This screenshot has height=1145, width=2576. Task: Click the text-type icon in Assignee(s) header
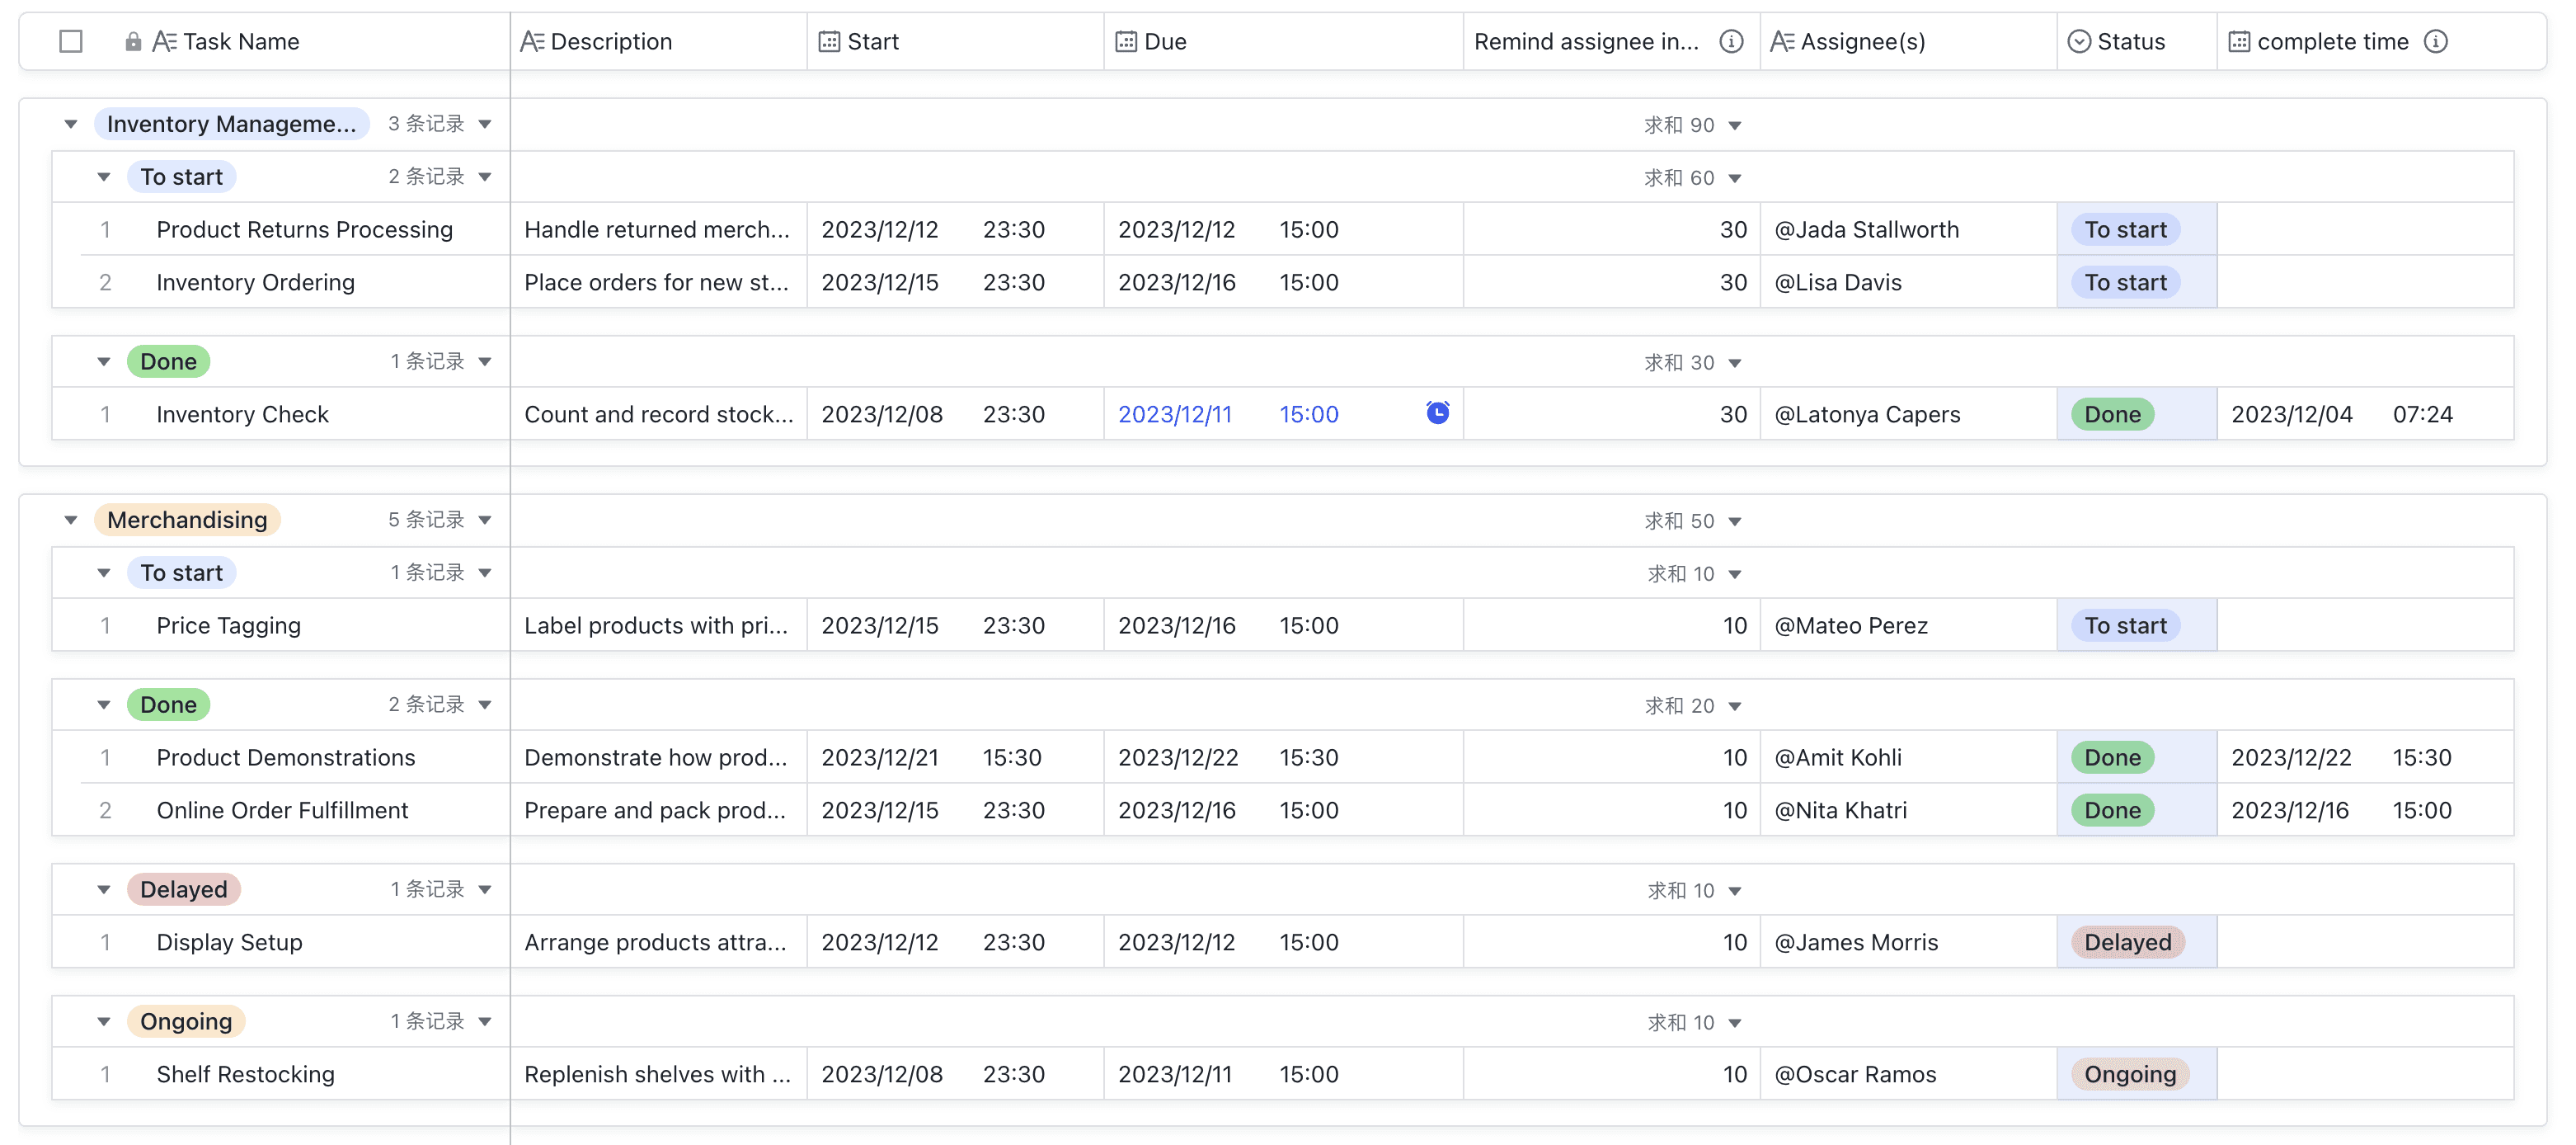click(x=1782, y=41)
